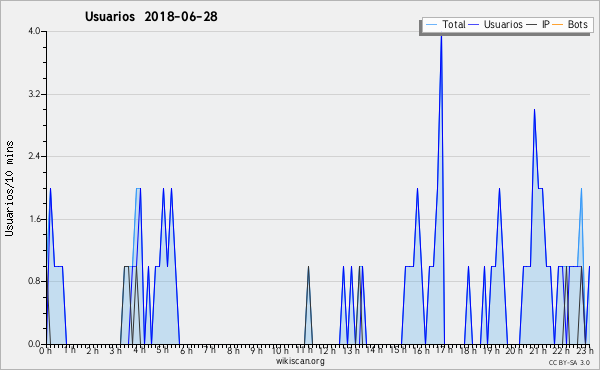
Task: Click the x-axis label '23 h'
Action: (x=585, y=350)
